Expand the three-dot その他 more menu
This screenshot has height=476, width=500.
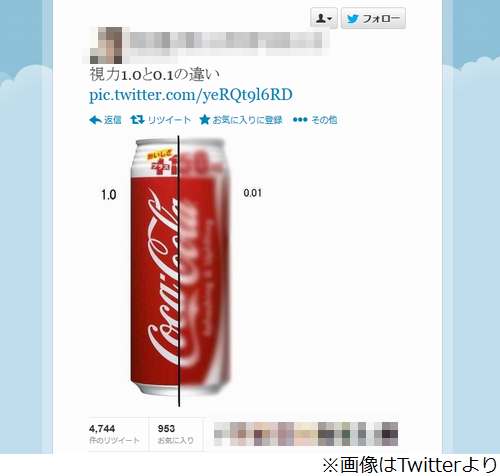point(300,120)
